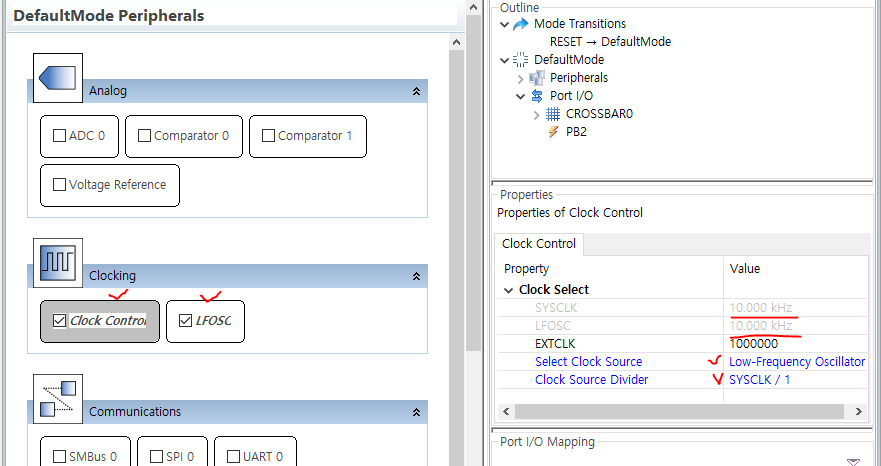Image resolution: width=881 pixels, height=466 pixels.
Task: Click the peripherals panel scroll-up arrow
Action: (457, 42)
